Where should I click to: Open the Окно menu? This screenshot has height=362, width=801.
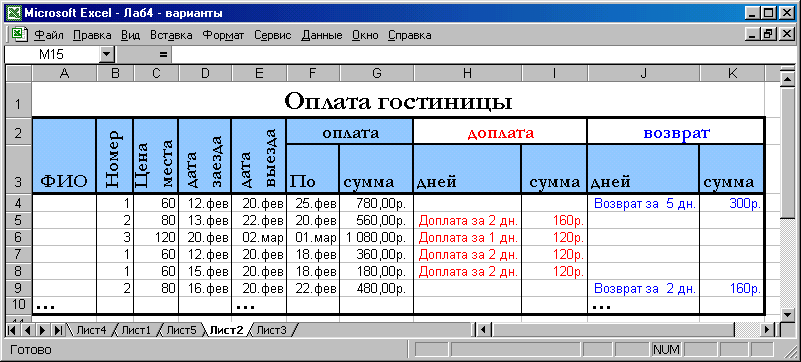(x=365, y=35)
